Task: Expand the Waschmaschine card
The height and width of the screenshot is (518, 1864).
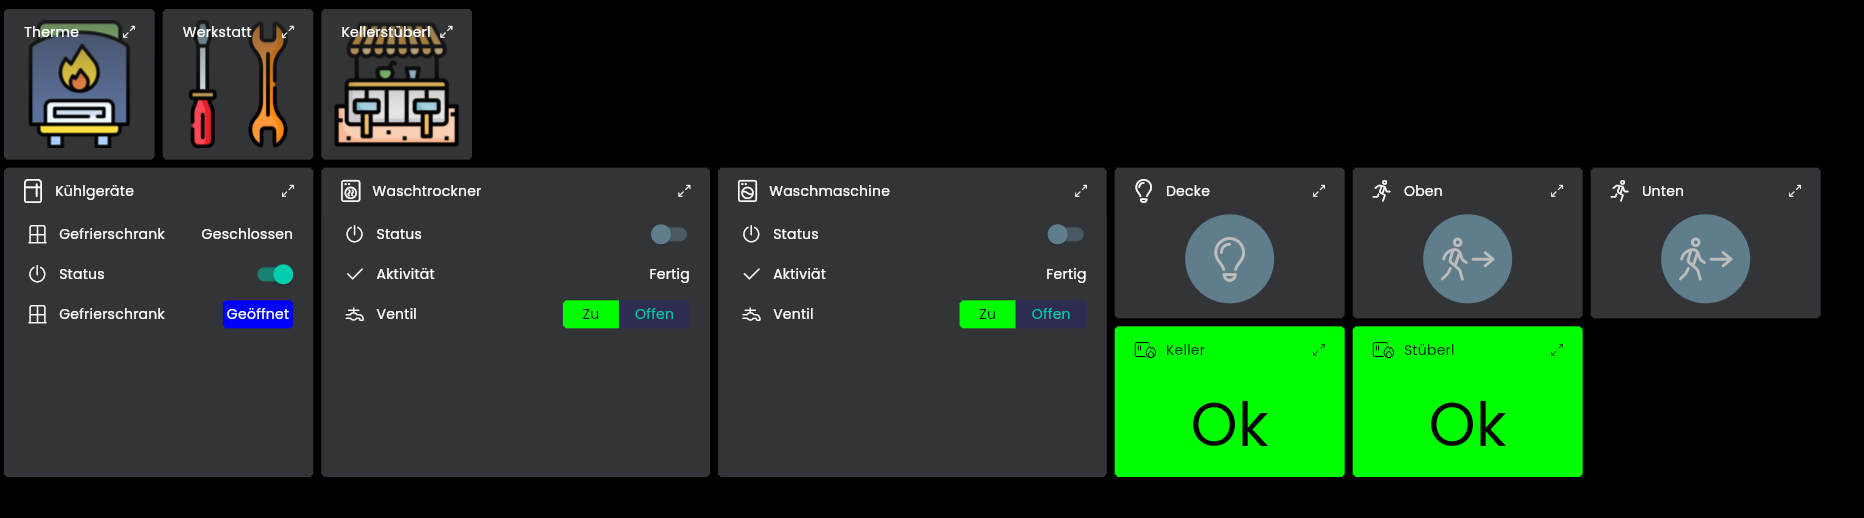Action: pos(1081,191)
